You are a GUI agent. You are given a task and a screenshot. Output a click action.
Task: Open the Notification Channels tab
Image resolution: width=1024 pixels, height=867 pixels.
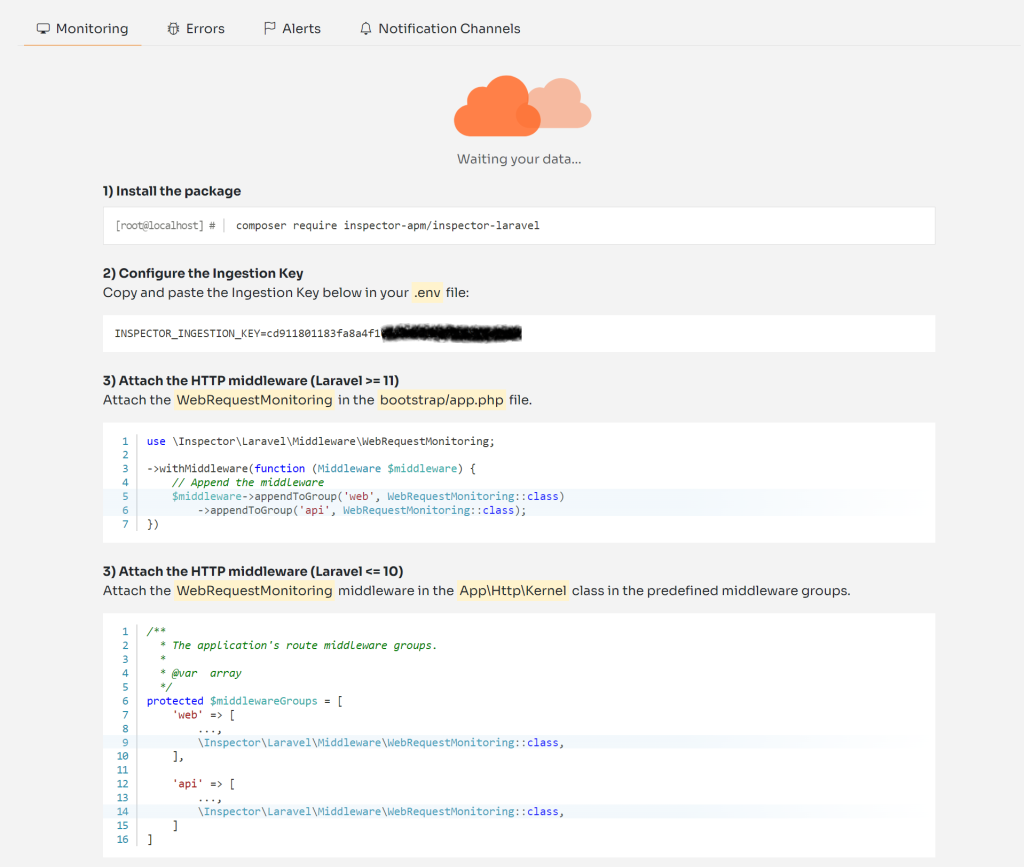(448, 28)
